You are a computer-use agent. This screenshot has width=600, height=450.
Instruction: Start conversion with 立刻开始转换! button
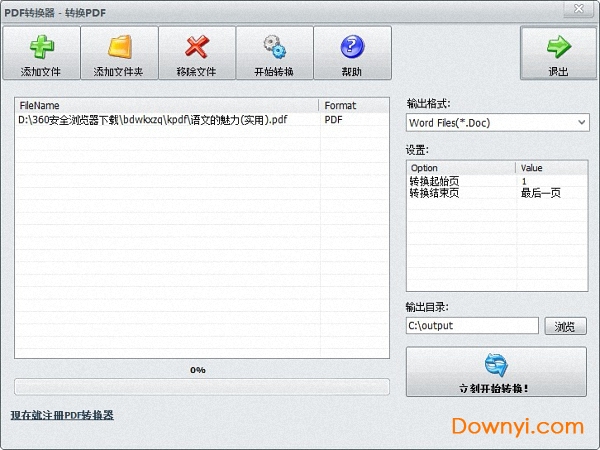point(496,372)
